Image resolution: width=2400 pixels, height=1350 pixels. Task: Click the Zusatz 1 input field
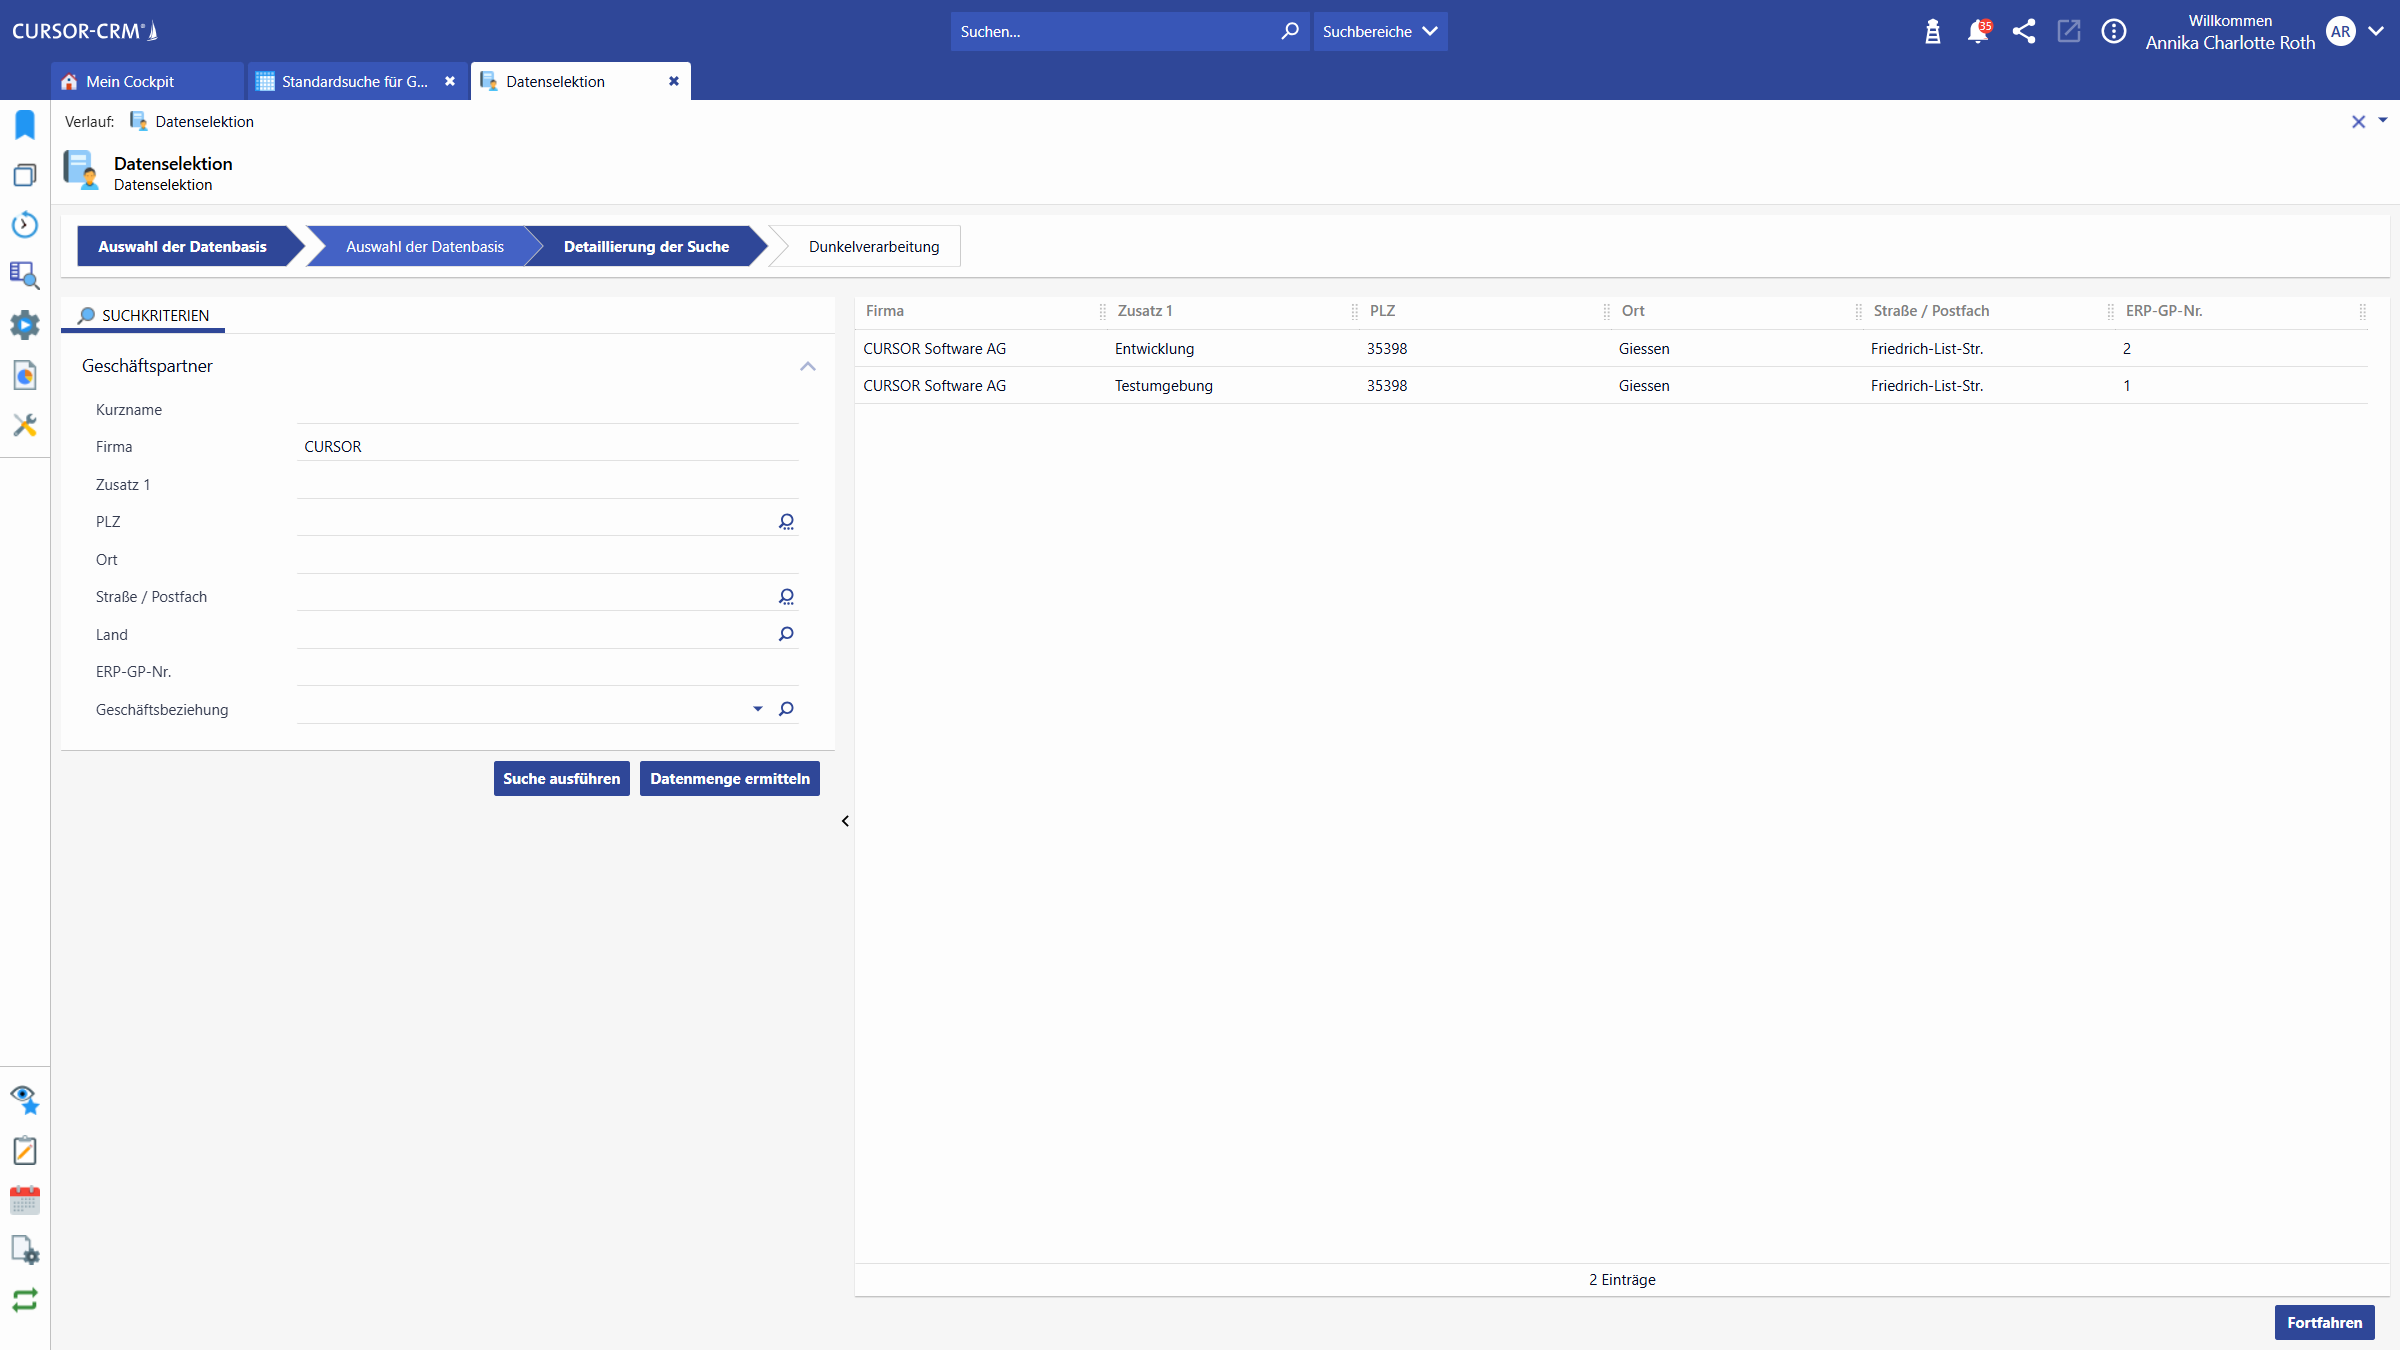547,485
